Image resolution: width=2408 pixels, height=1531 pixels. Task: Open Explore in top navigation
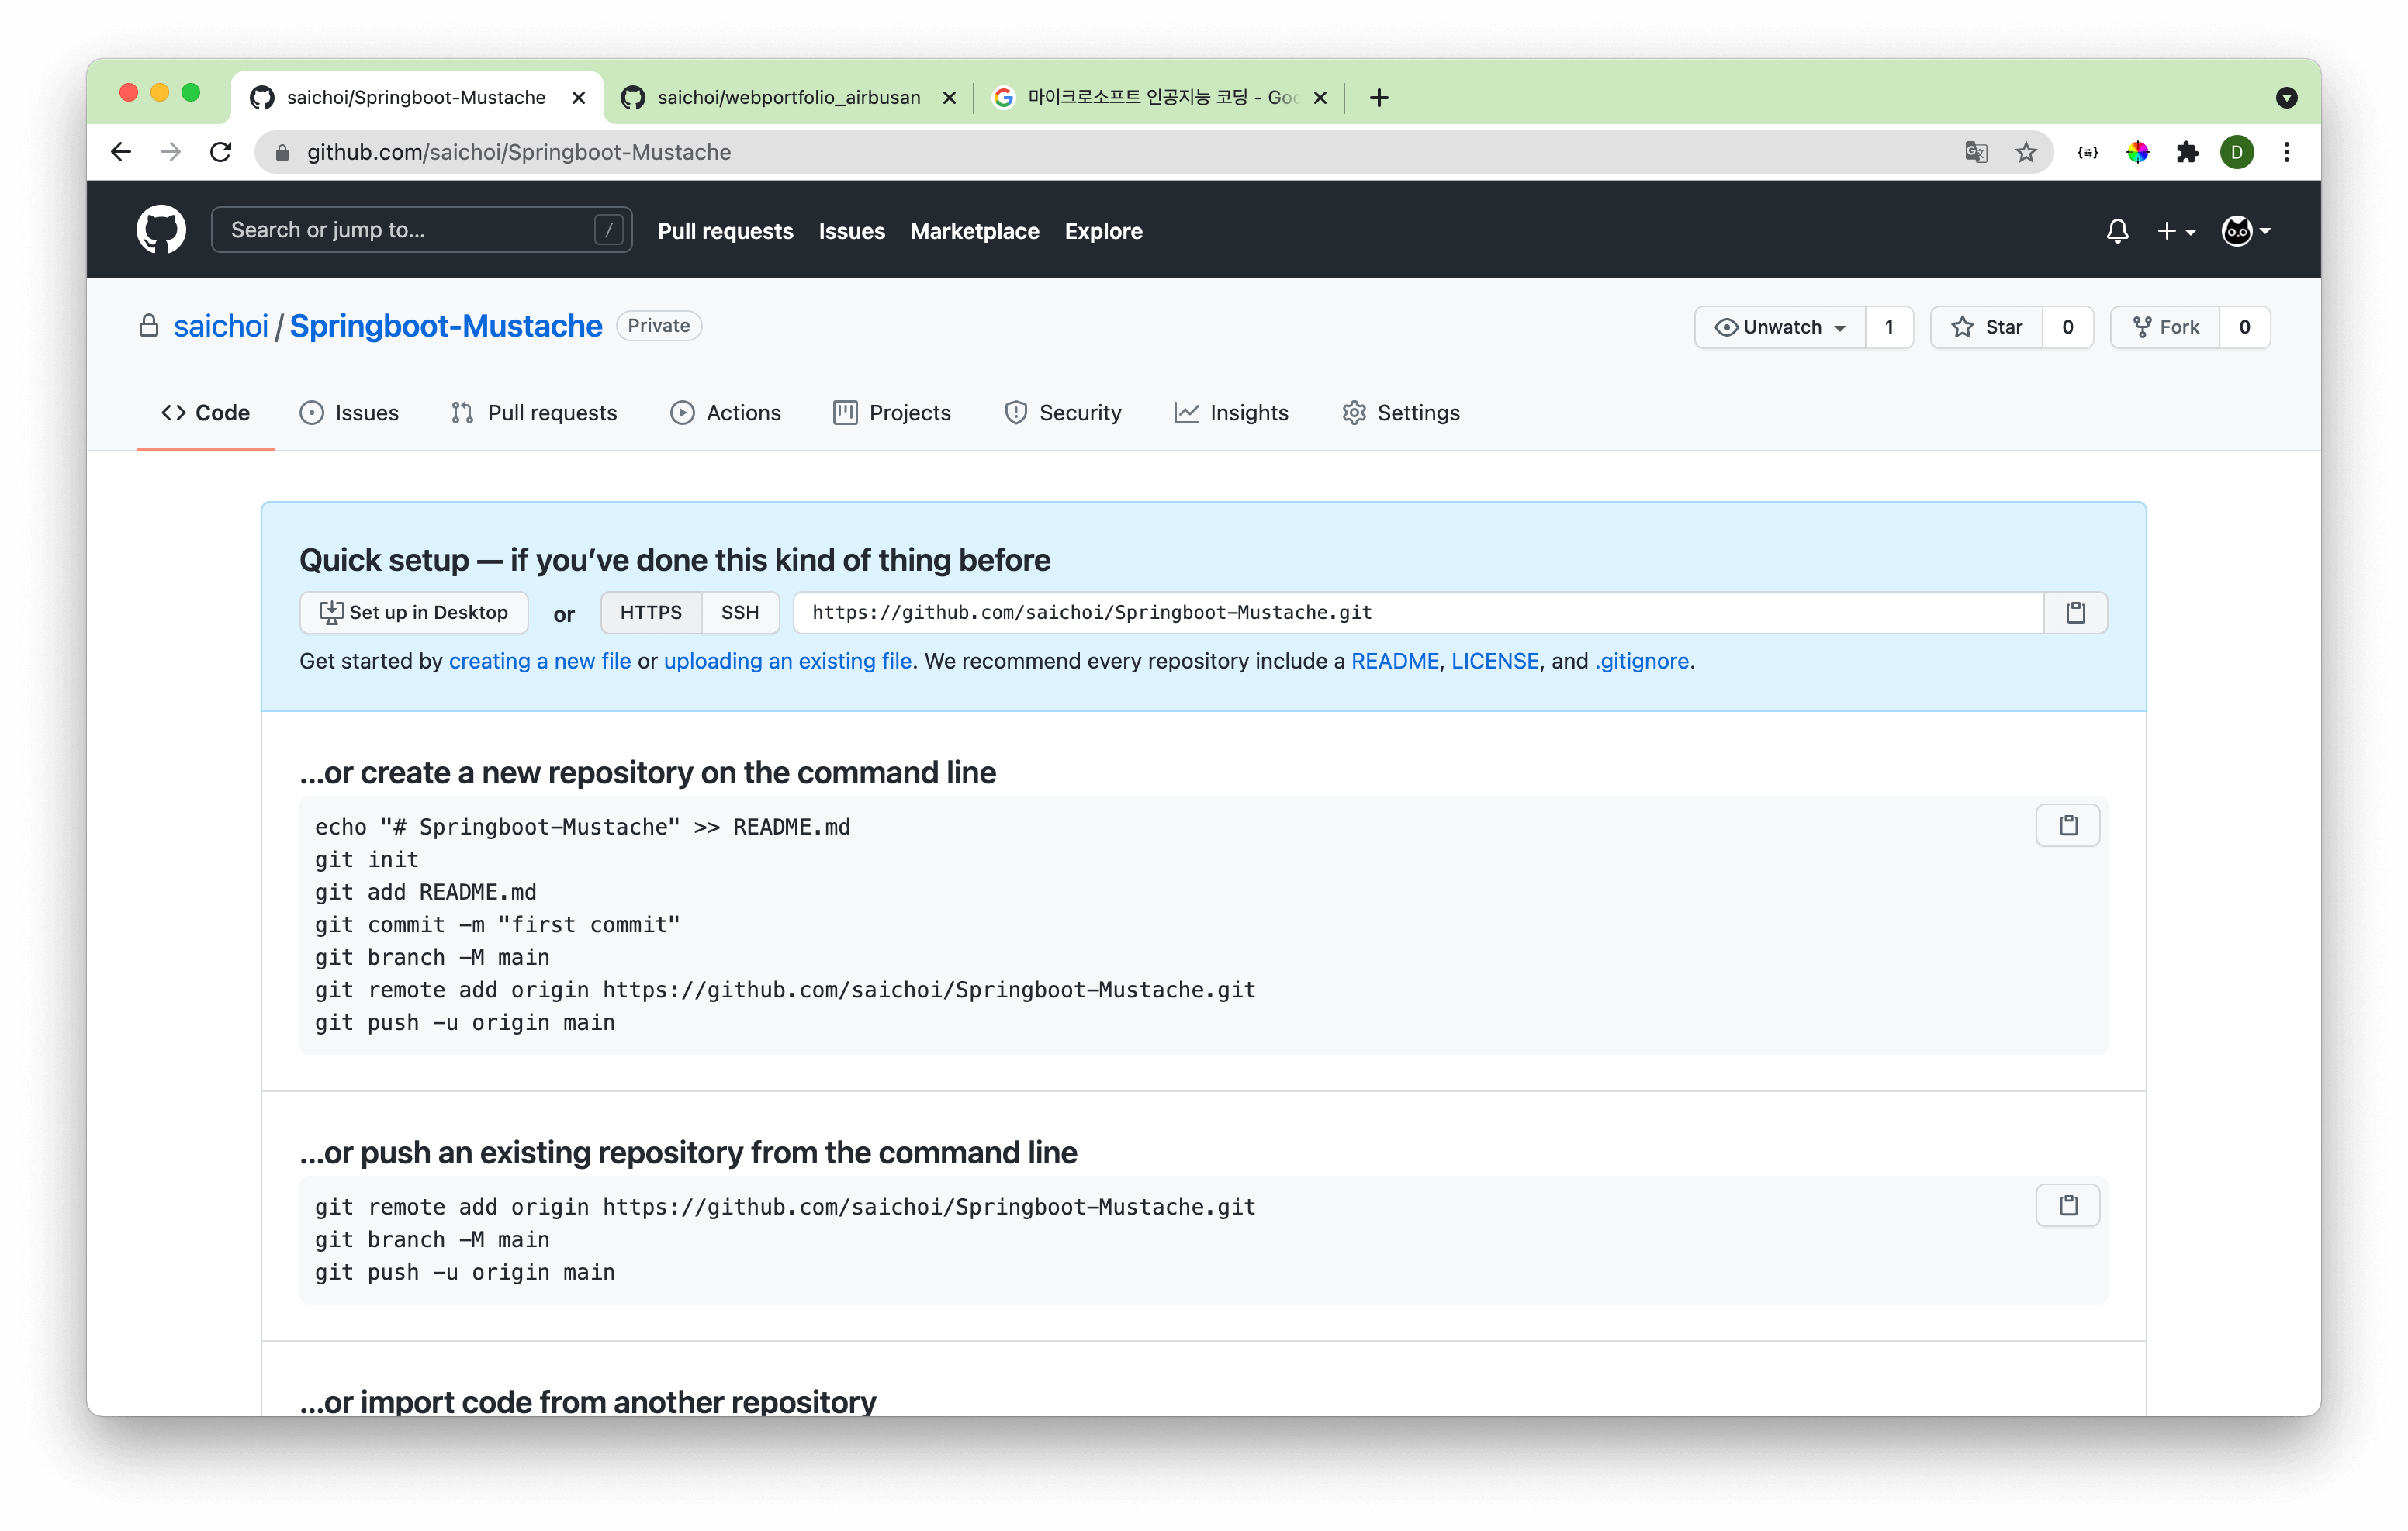coord(1103,231)
